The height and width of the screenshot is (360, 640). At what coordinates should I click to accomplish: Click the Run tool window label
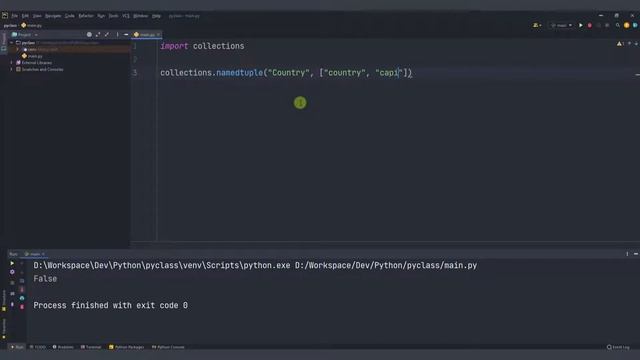coord(13,254)
